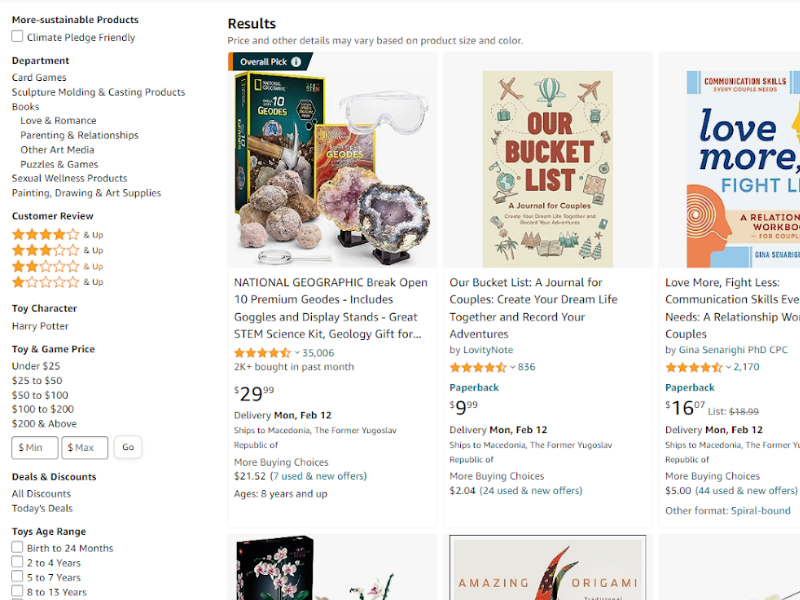Select 3 stars & Up rating filter
This screenshot has height=600, width=800.
coord(58,251)
